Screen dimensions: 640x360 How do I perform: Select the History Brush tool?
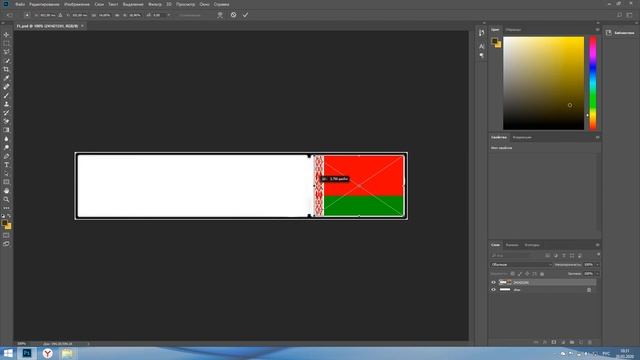click(x=6, y=113)
